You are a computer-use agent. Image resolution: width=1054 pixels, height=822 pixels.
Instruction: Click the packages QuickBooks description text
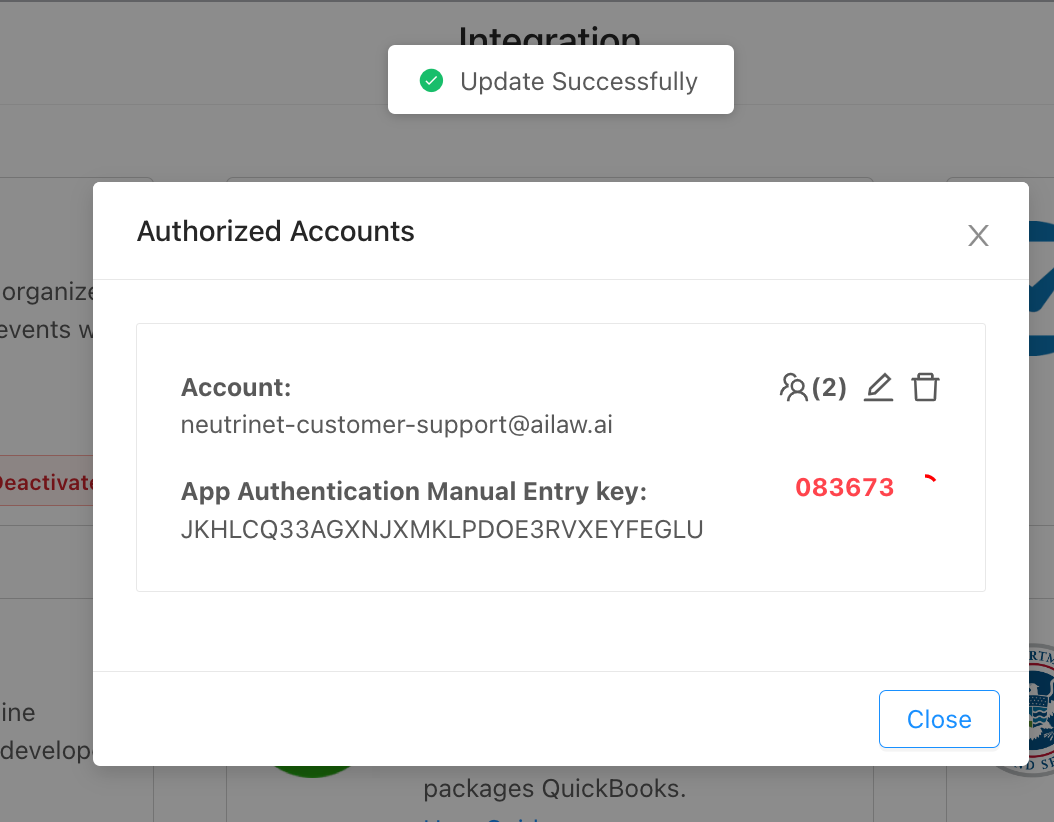coord(555,788)
